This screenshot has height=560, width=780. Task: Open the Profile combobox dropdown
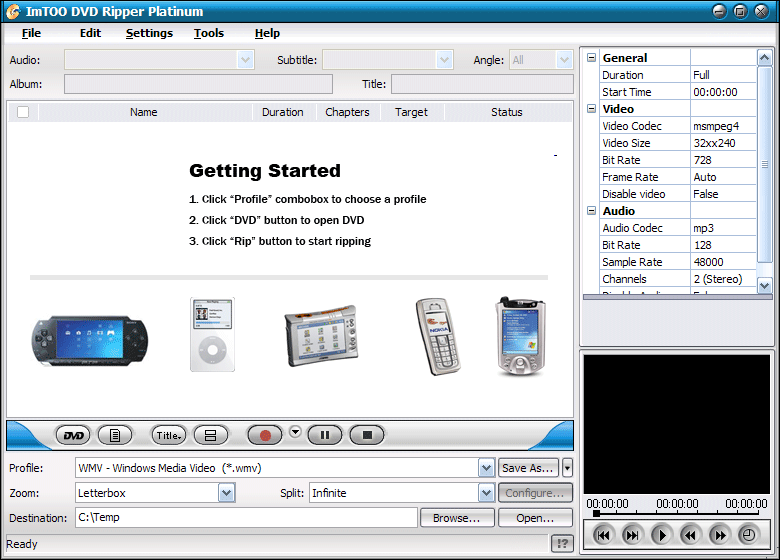tap(486, 467)
